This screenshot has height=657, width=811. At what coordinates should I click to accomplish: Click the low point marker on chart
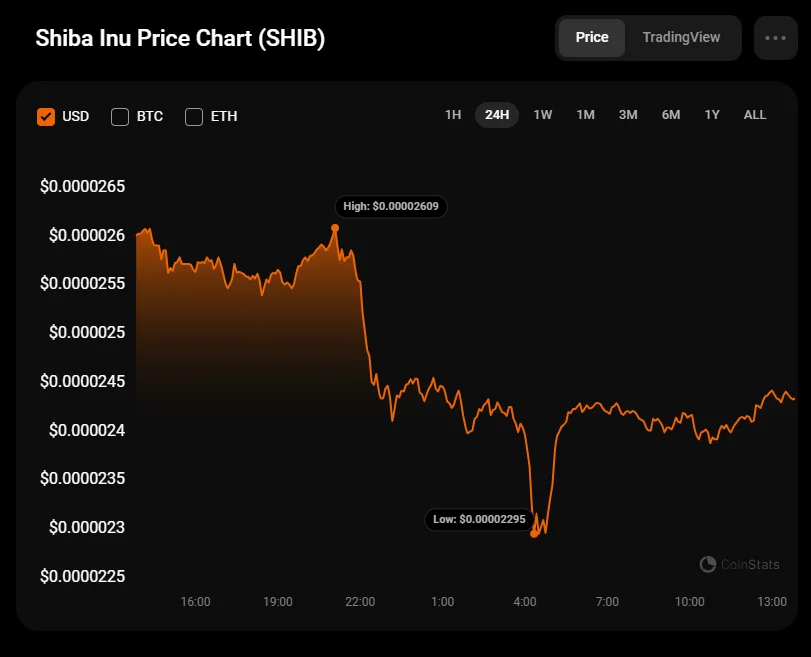coord(535,533)
